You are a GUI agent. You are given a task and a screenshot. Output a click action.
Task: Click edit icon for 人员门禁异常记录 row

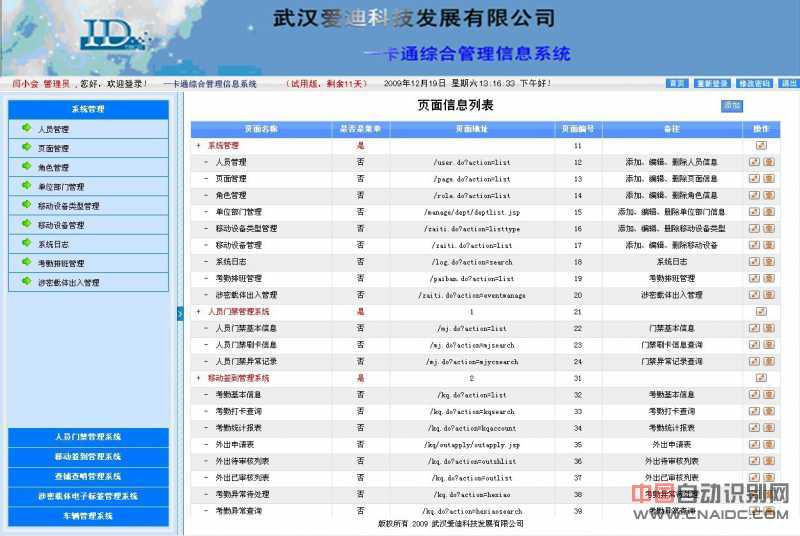click(x=754, y=361)
